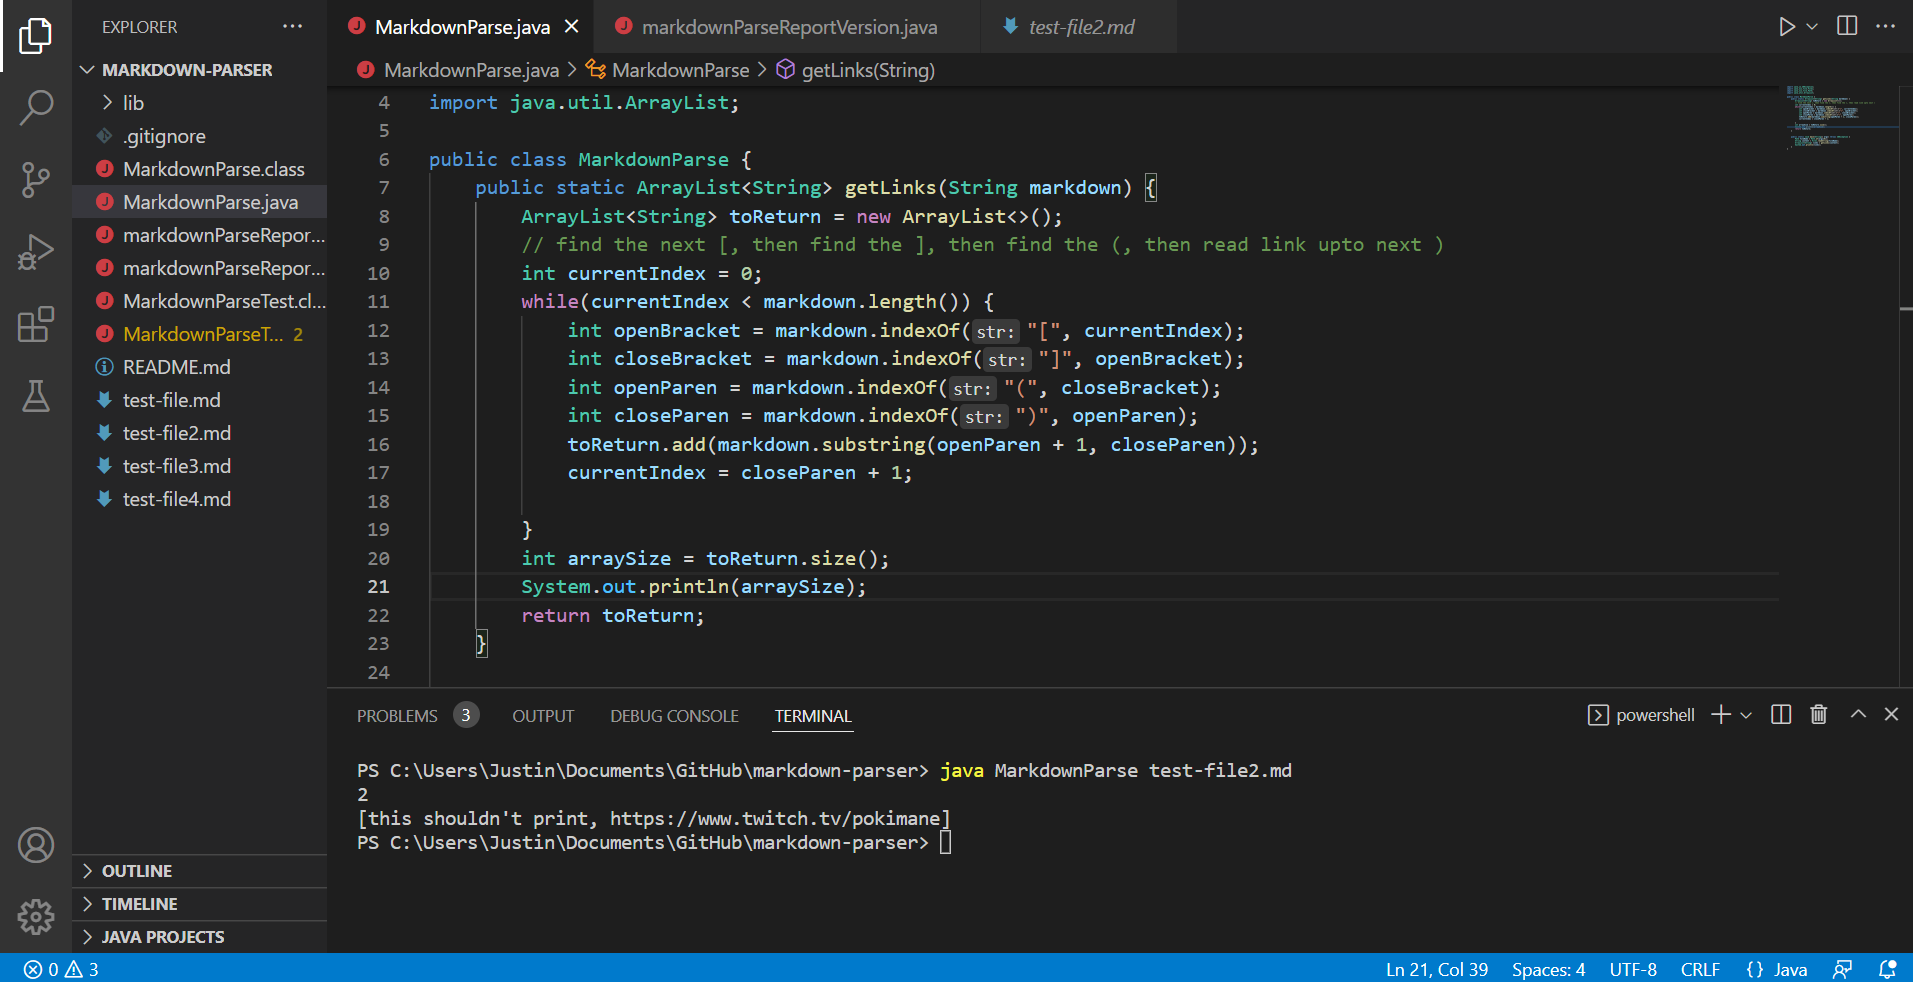Open the Extensions view
Image resolution: width=1913 pixels, height=982 pixels.
click(36, 324)
